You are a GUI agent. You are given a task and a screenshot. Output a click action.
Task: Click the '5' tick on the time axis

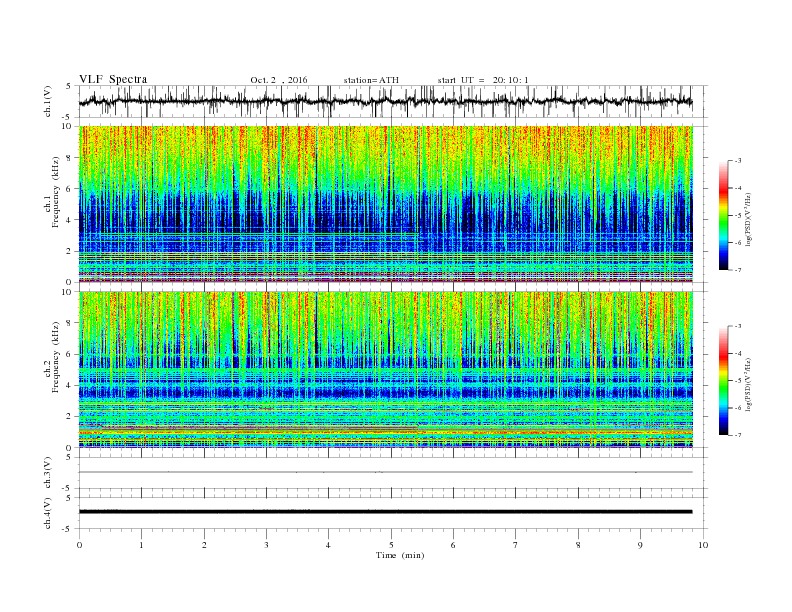click(x=391, y=545)
